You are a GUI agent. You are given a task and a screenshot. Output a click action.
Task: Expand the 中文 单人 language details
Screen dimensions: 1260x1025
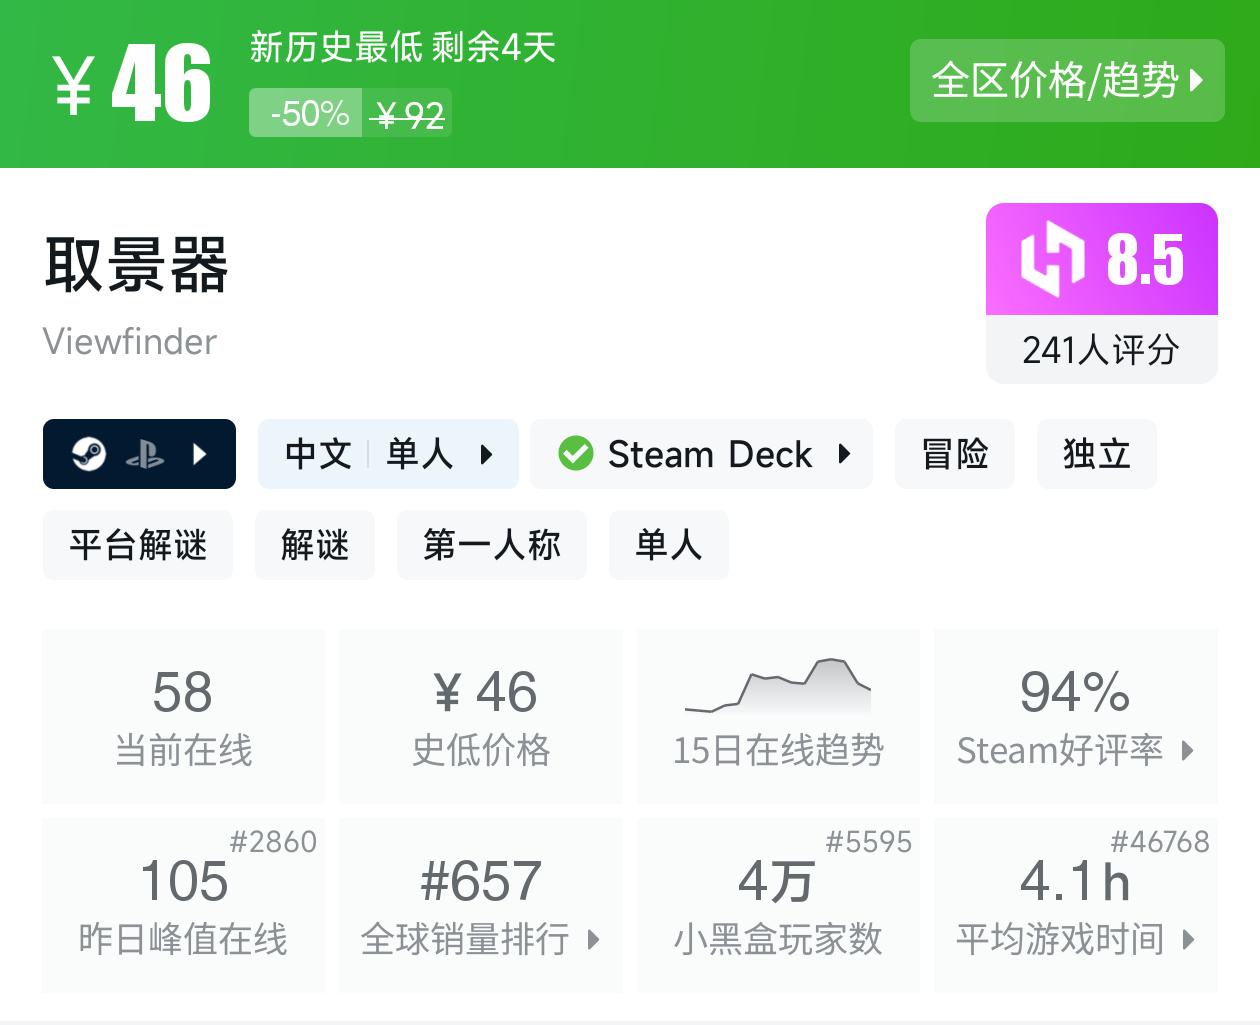point(487,455)
